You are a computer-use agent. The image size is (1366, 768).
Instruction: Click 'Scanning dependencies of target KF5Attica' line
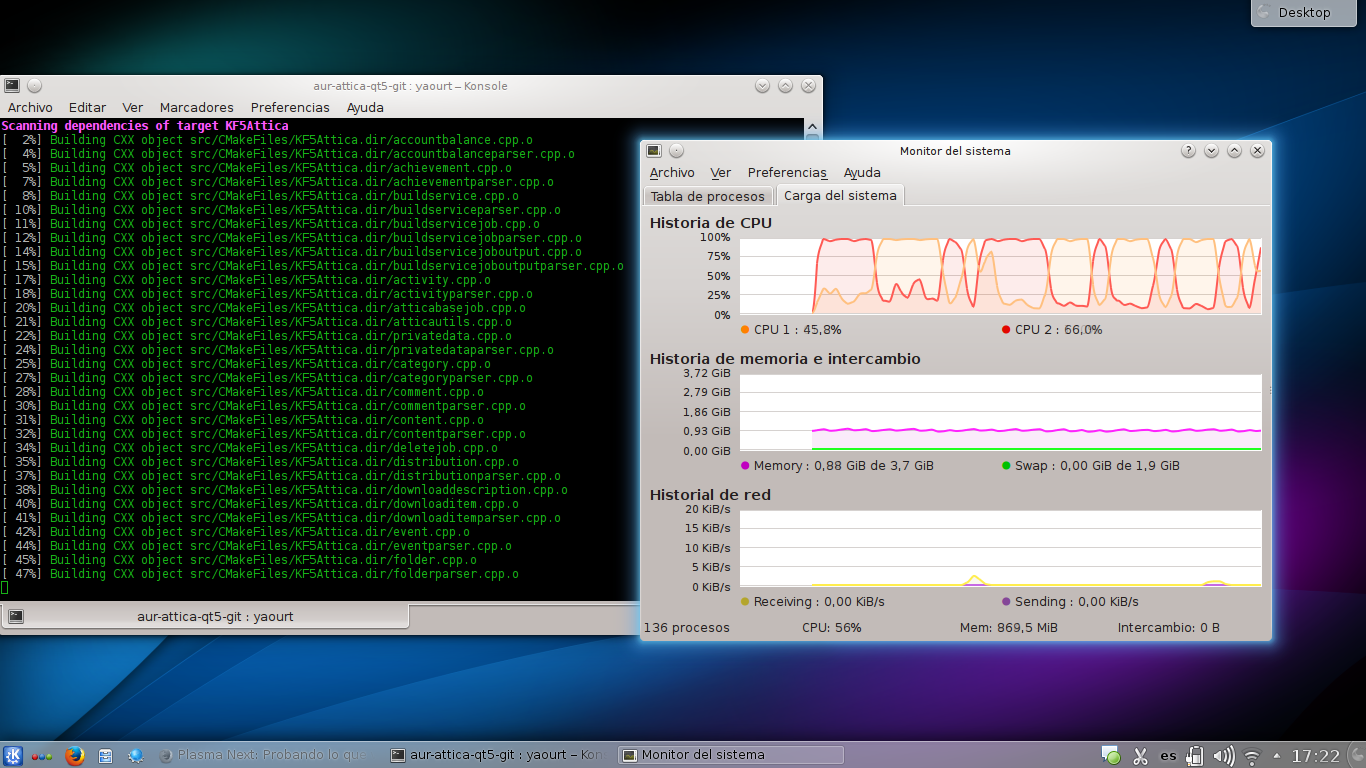click(145, 126)
